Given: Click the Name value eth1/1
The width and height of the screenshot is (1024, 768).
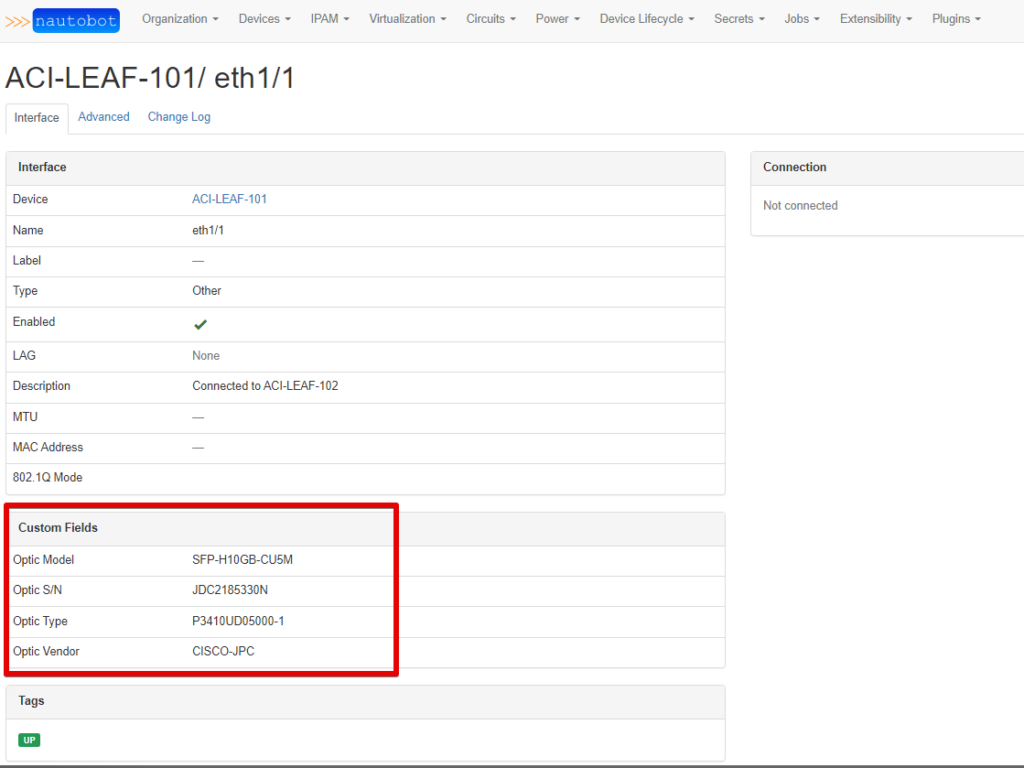Looking at the screenshot, I should click(208, 231).
